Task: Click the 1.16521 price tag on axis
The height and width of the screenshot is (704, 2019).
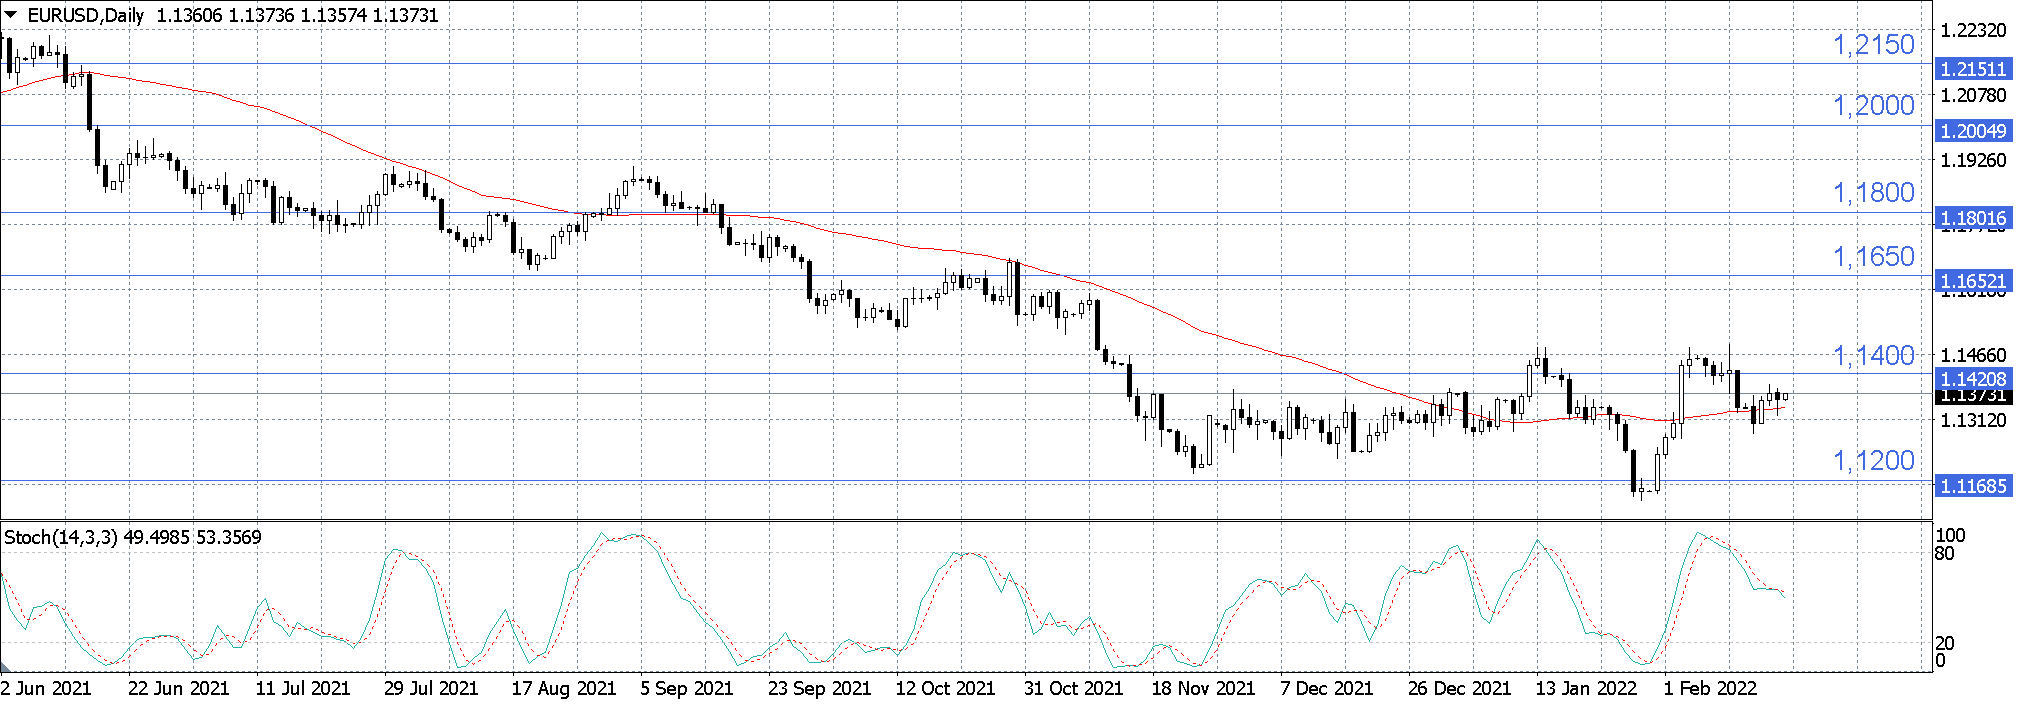Action: coord(1972,281)
